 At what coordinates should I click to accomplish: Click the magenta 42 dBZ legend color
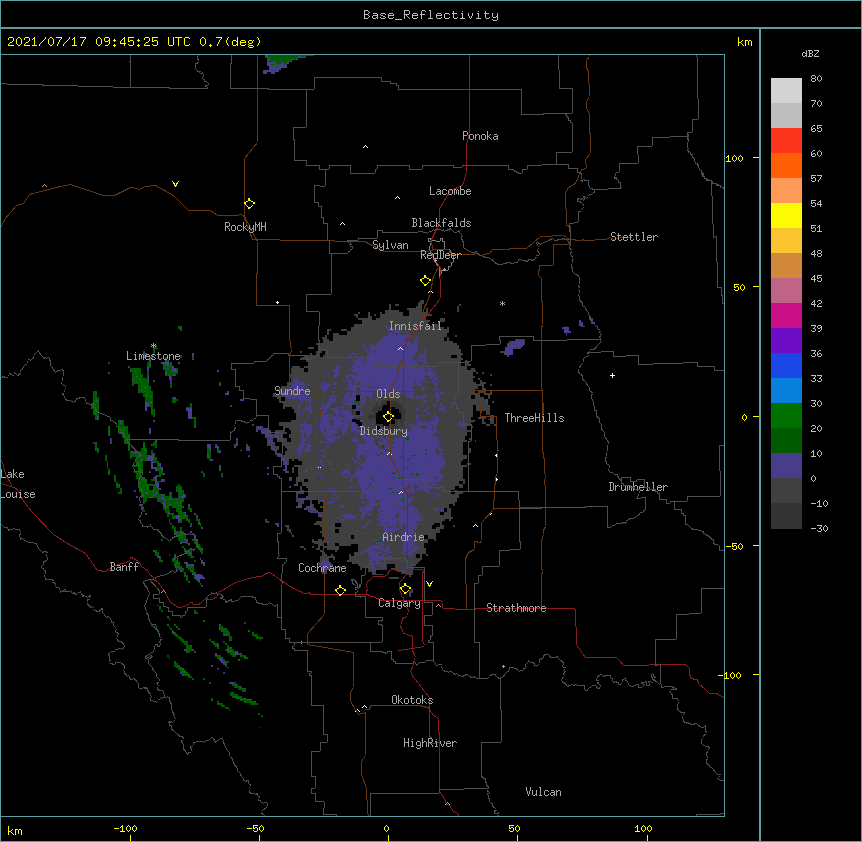[786, 315]
